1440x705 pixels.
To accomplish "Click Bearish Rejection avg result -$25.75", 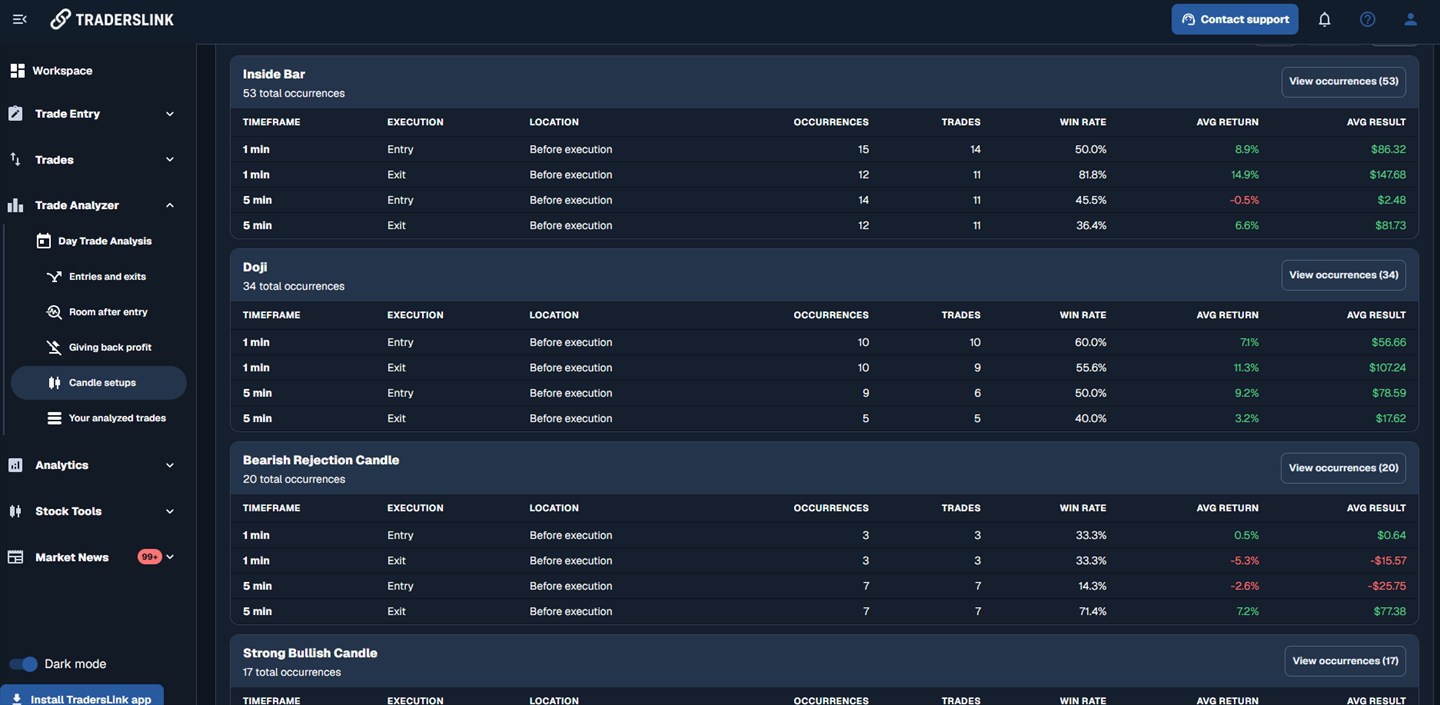I will point(1387,586).
